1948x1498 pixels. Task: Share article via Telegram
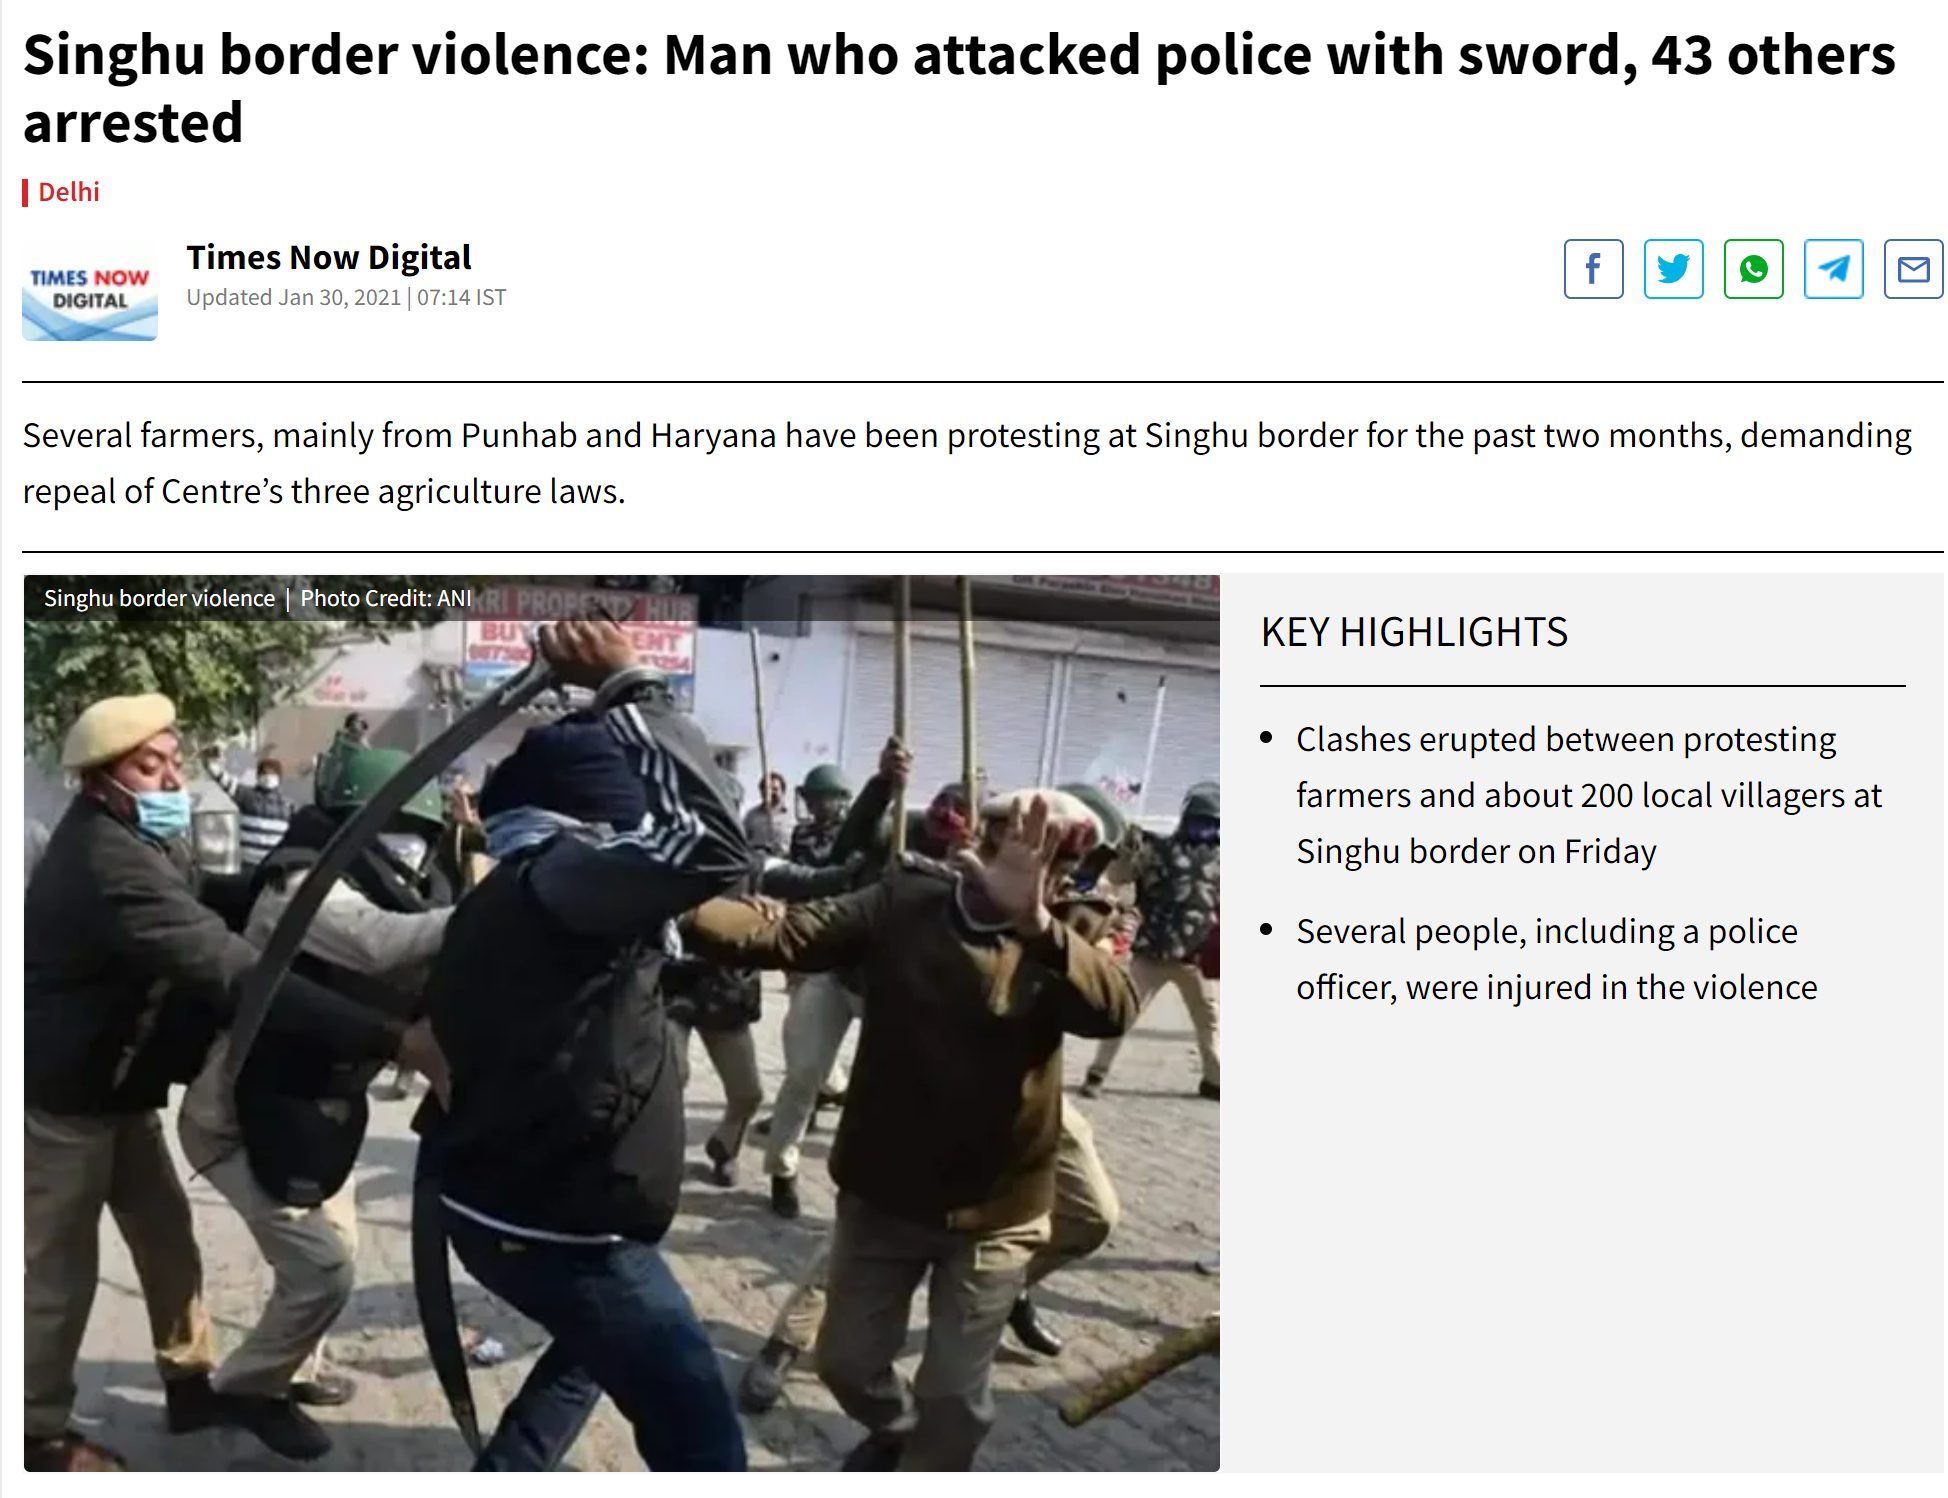tap(1833, 269)
